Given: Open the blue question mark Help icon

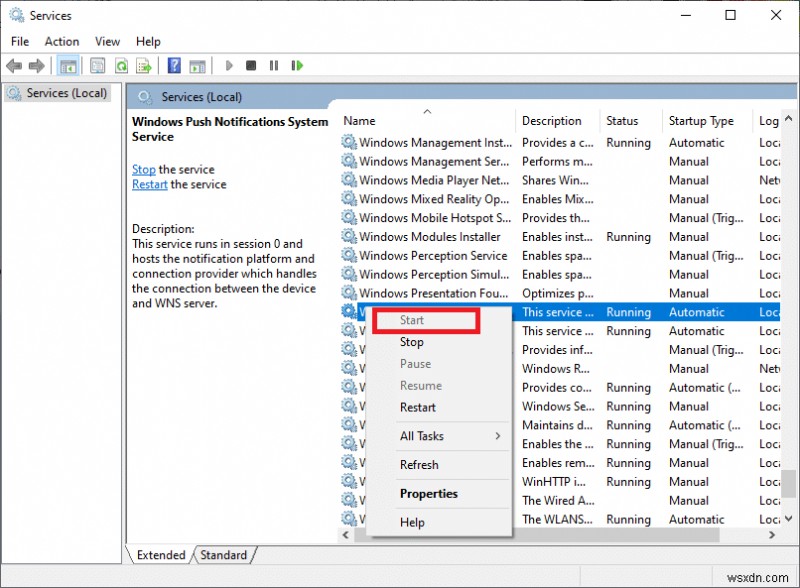Looking at the screenshot, I should (174, 66).
